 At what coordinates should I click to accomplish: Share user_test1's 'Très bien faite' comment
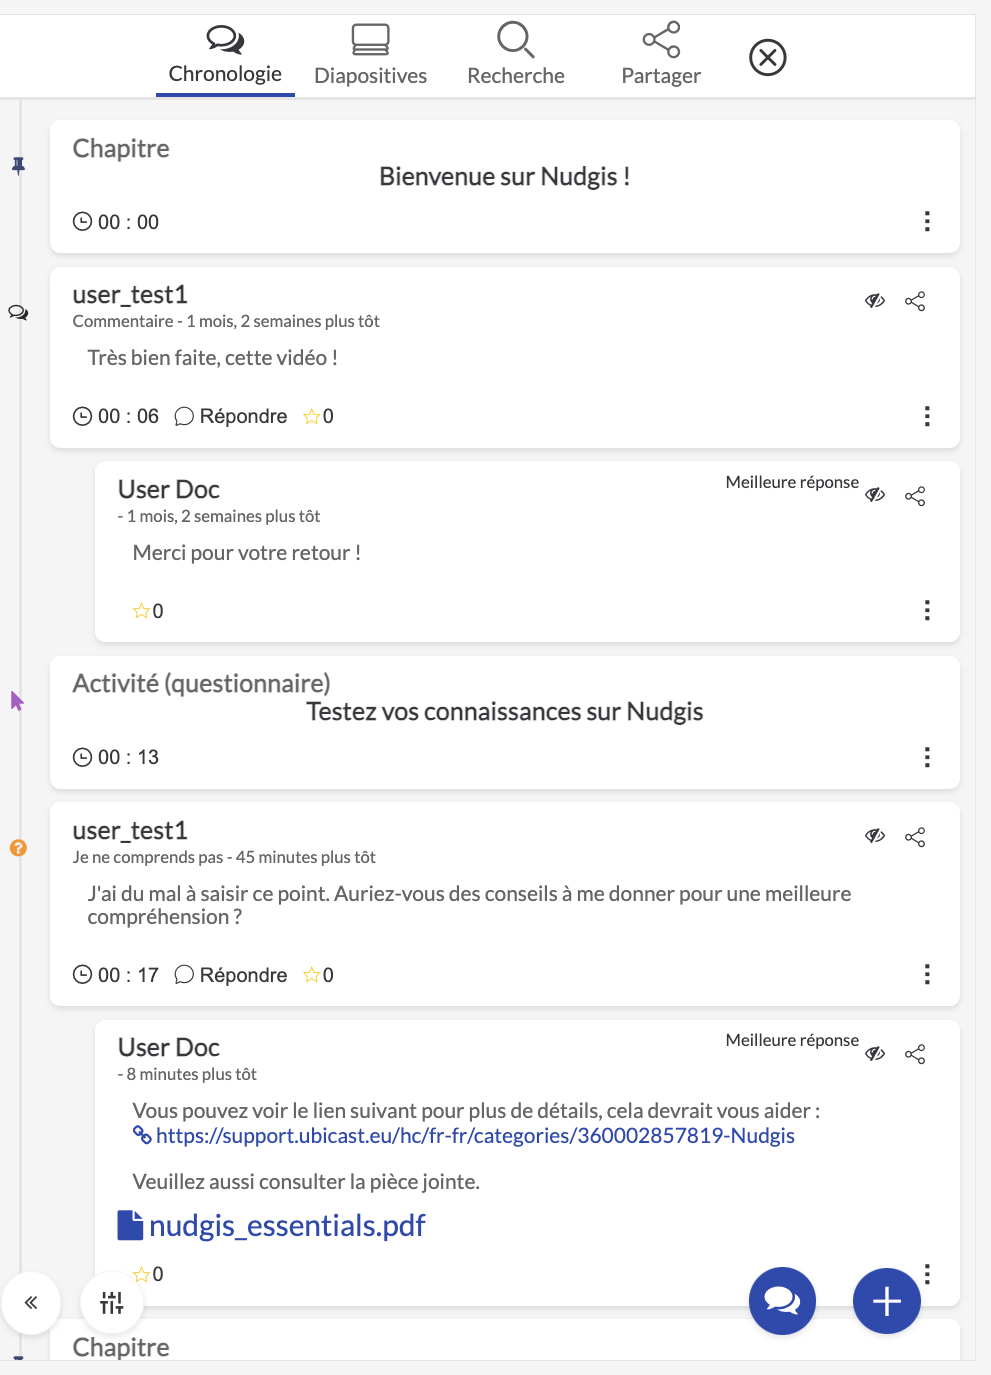click(915, 301)
